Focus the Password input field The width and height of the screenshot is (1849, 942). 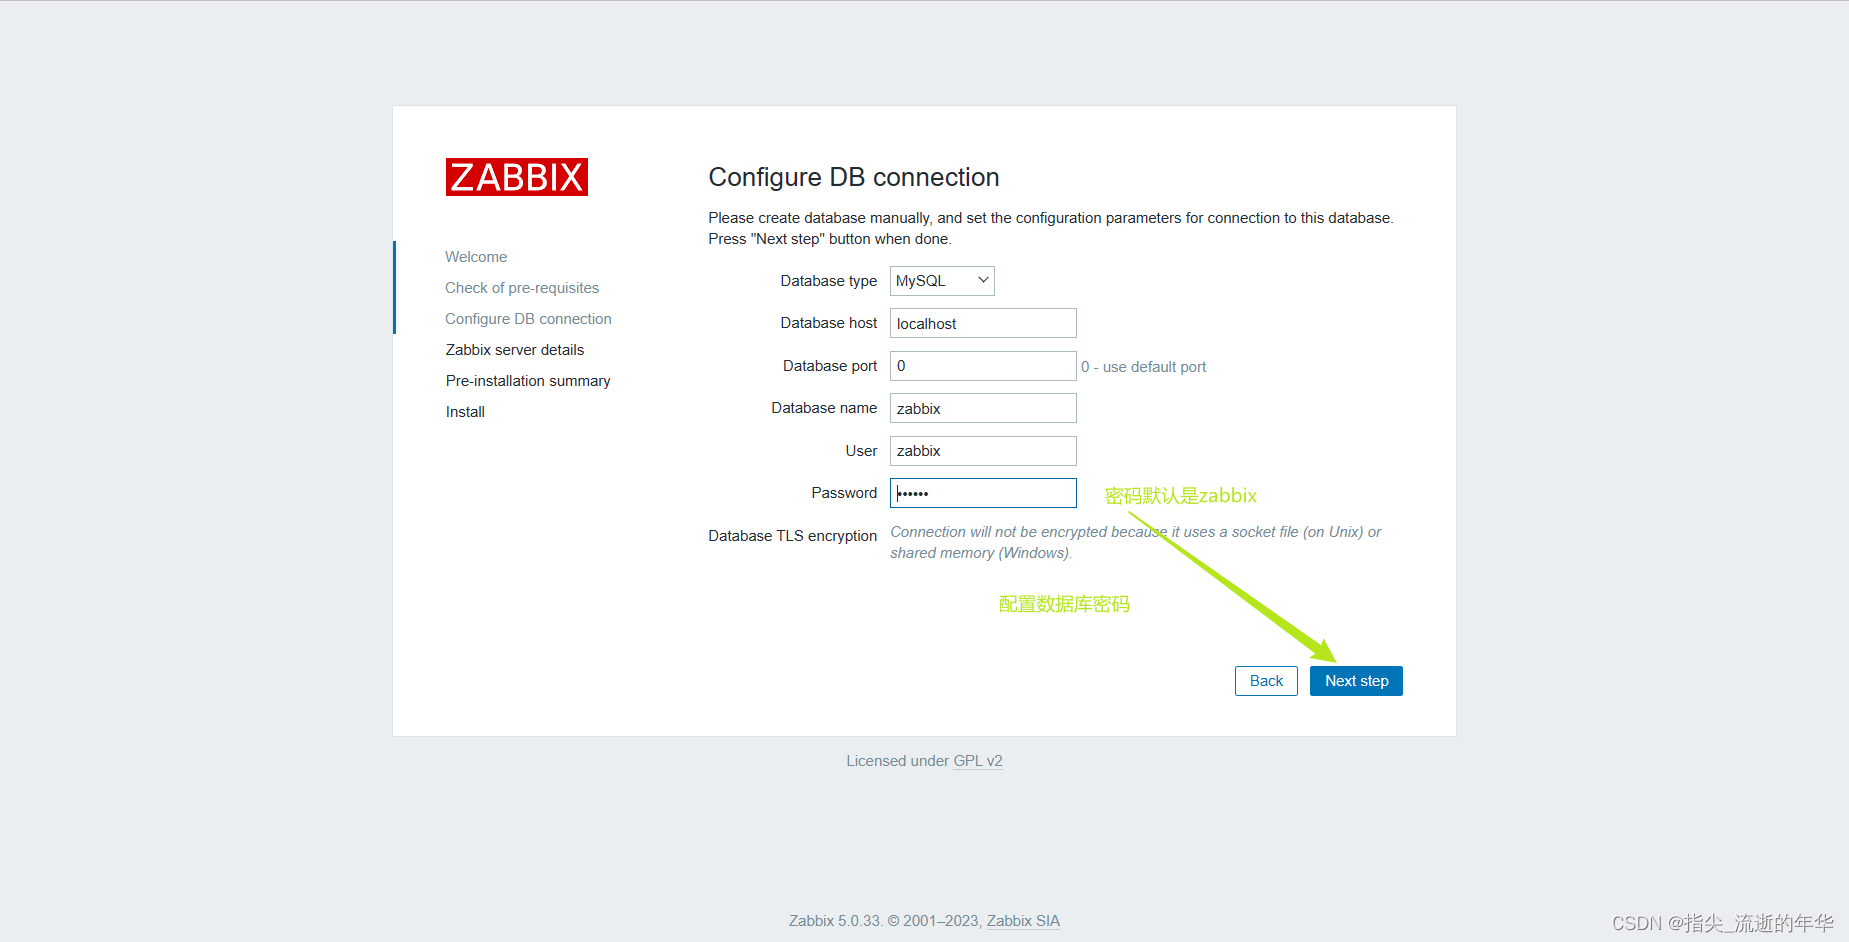(x=983, y=493)
